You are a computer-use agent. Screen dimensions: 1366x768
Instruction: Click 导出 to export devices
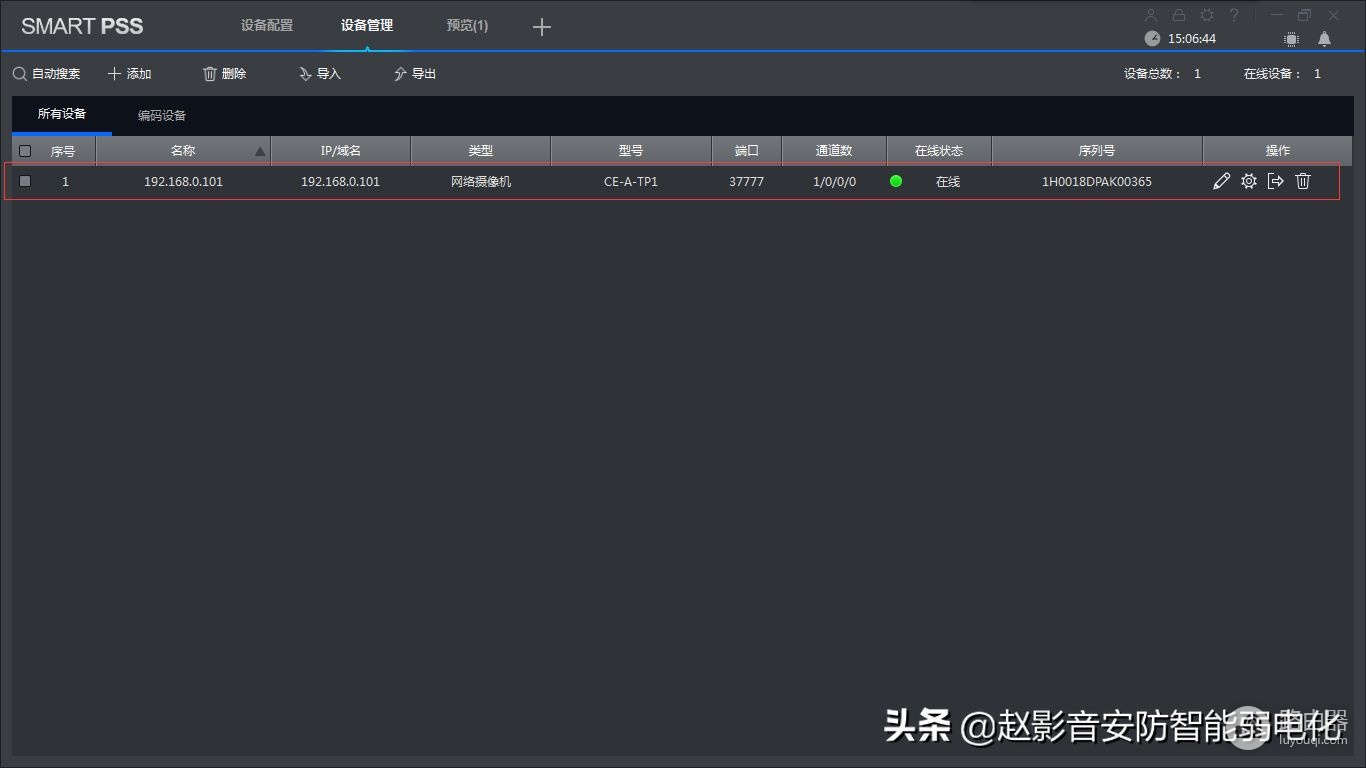coord(414,74)
